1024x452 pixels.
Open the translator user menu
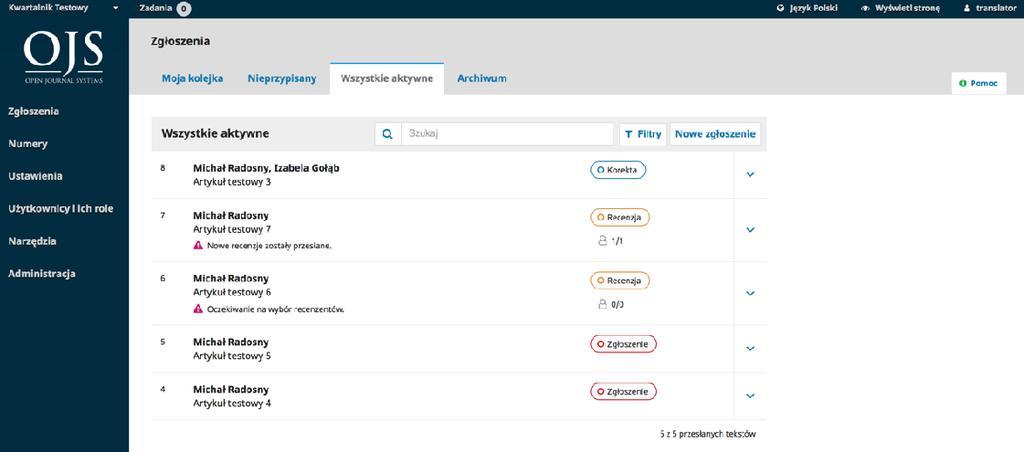click(x=990, y=8)
